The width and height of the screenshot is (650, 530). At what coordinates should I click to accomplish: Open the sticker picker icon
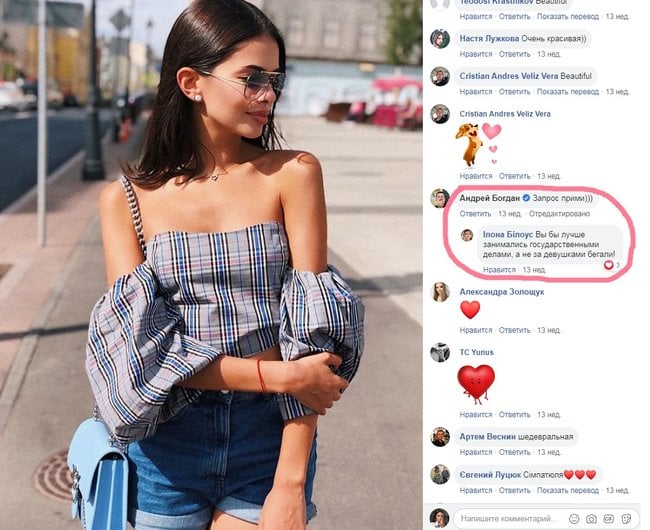[626, 518]
